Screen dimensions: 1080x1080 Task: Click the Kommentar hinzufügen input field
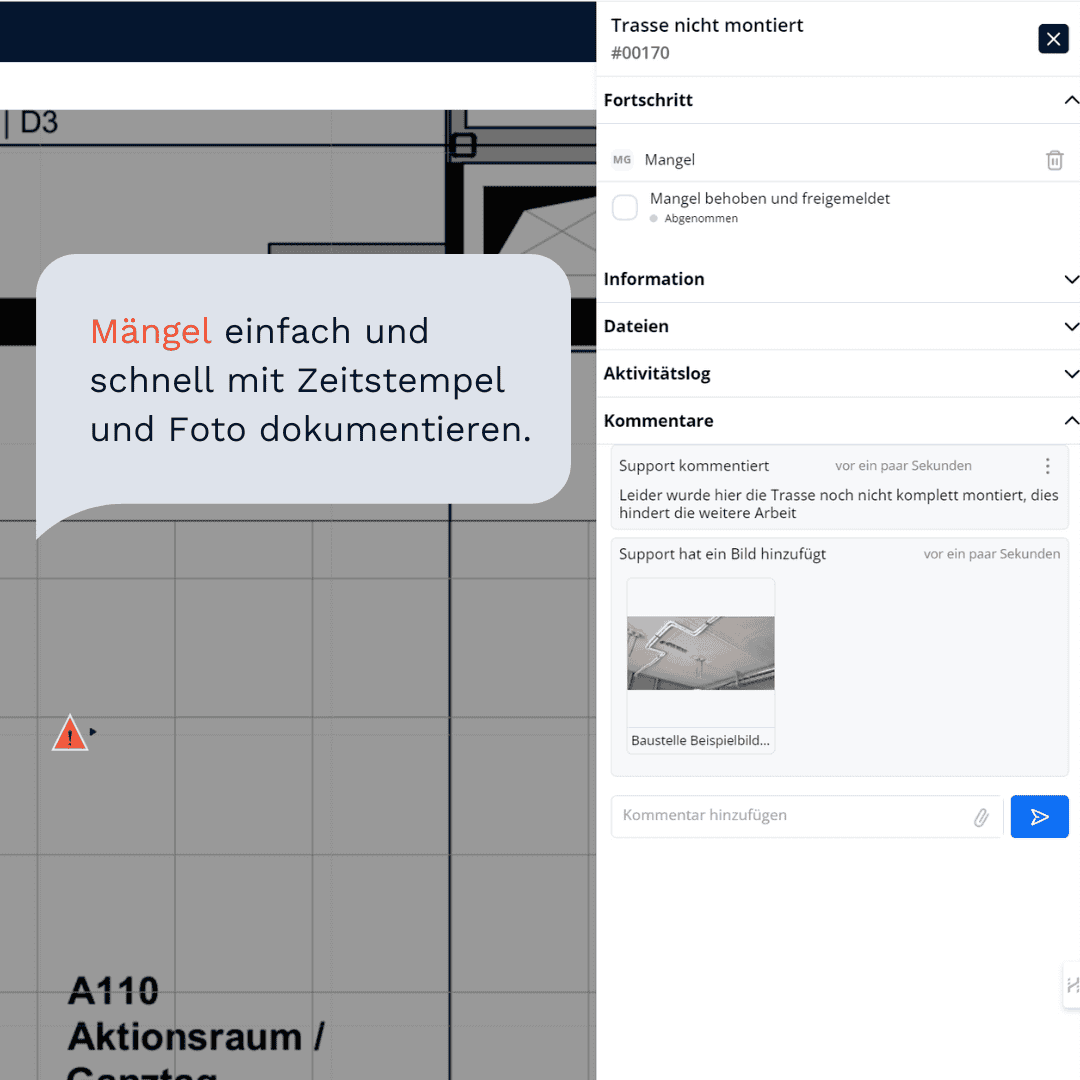pos(790,815)
